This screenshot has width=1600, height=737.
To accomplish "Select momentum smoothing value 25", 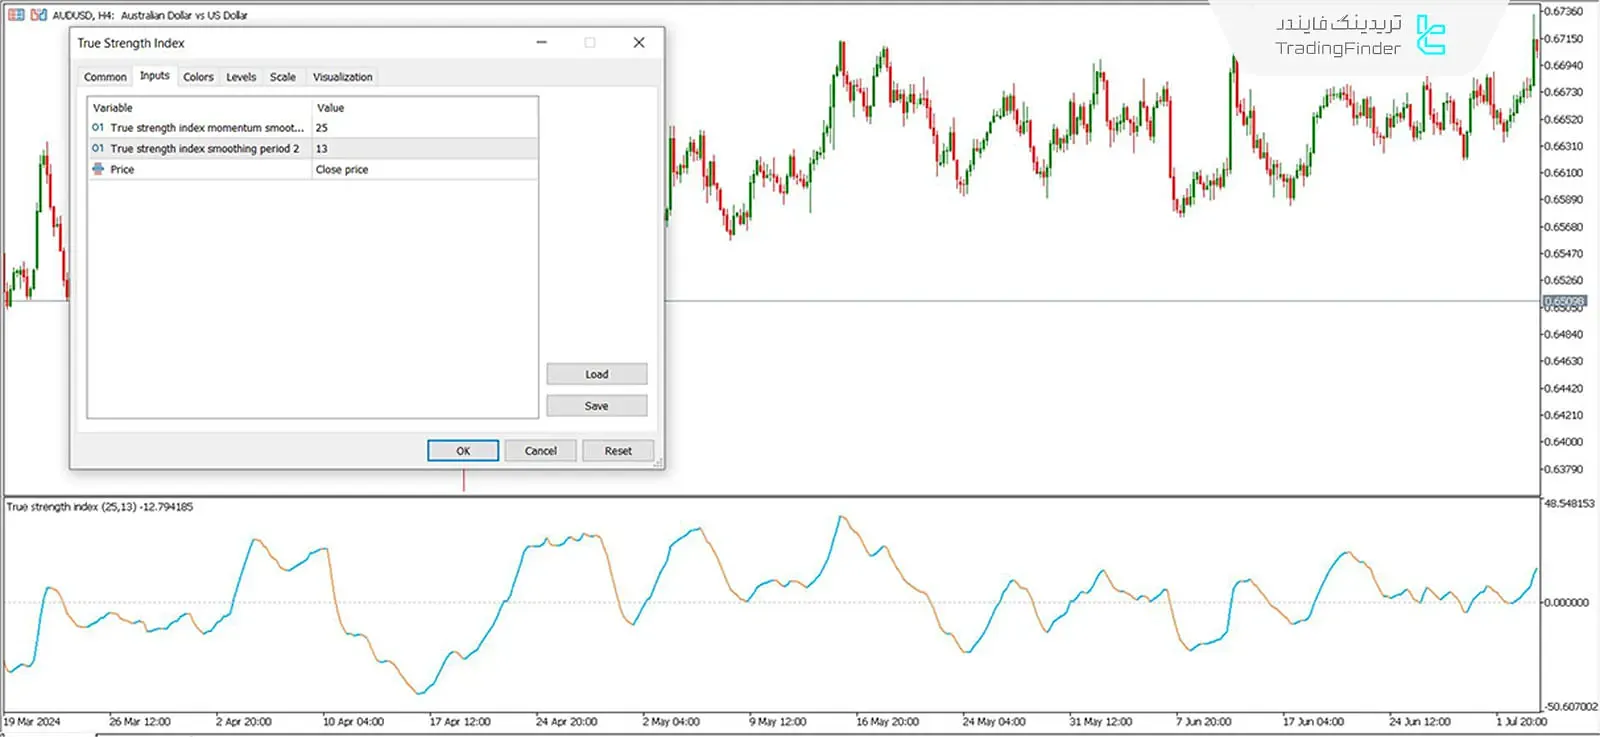I will 425,128.
